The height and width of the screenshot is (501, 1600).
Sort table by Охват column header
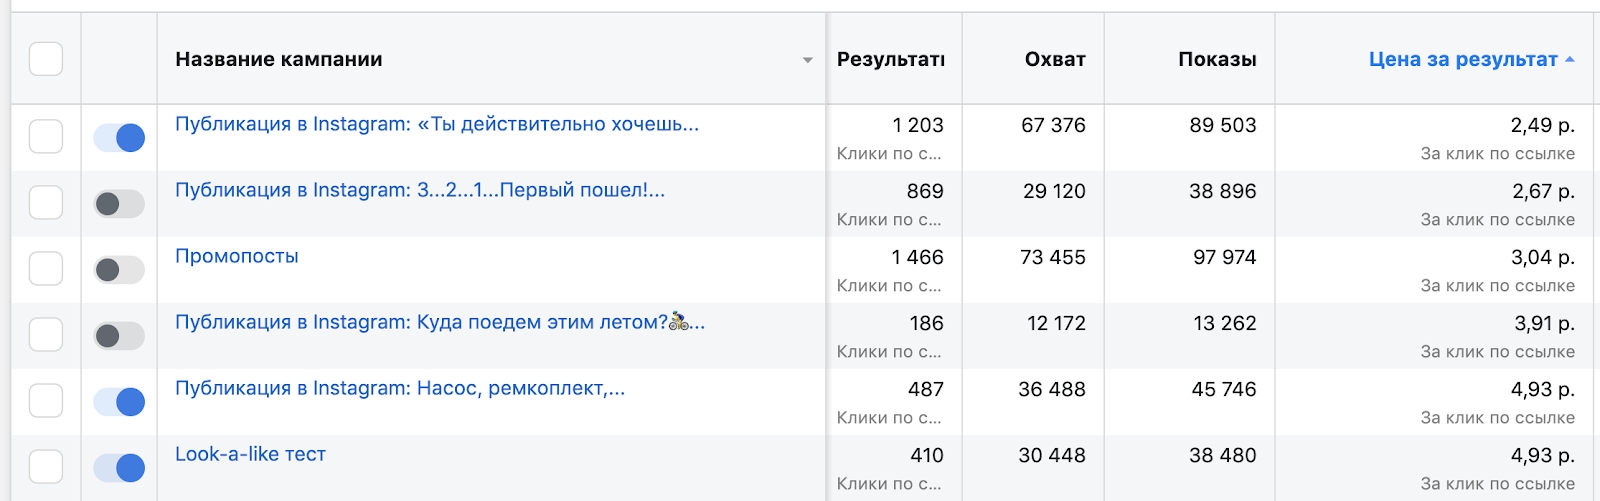1055,59
